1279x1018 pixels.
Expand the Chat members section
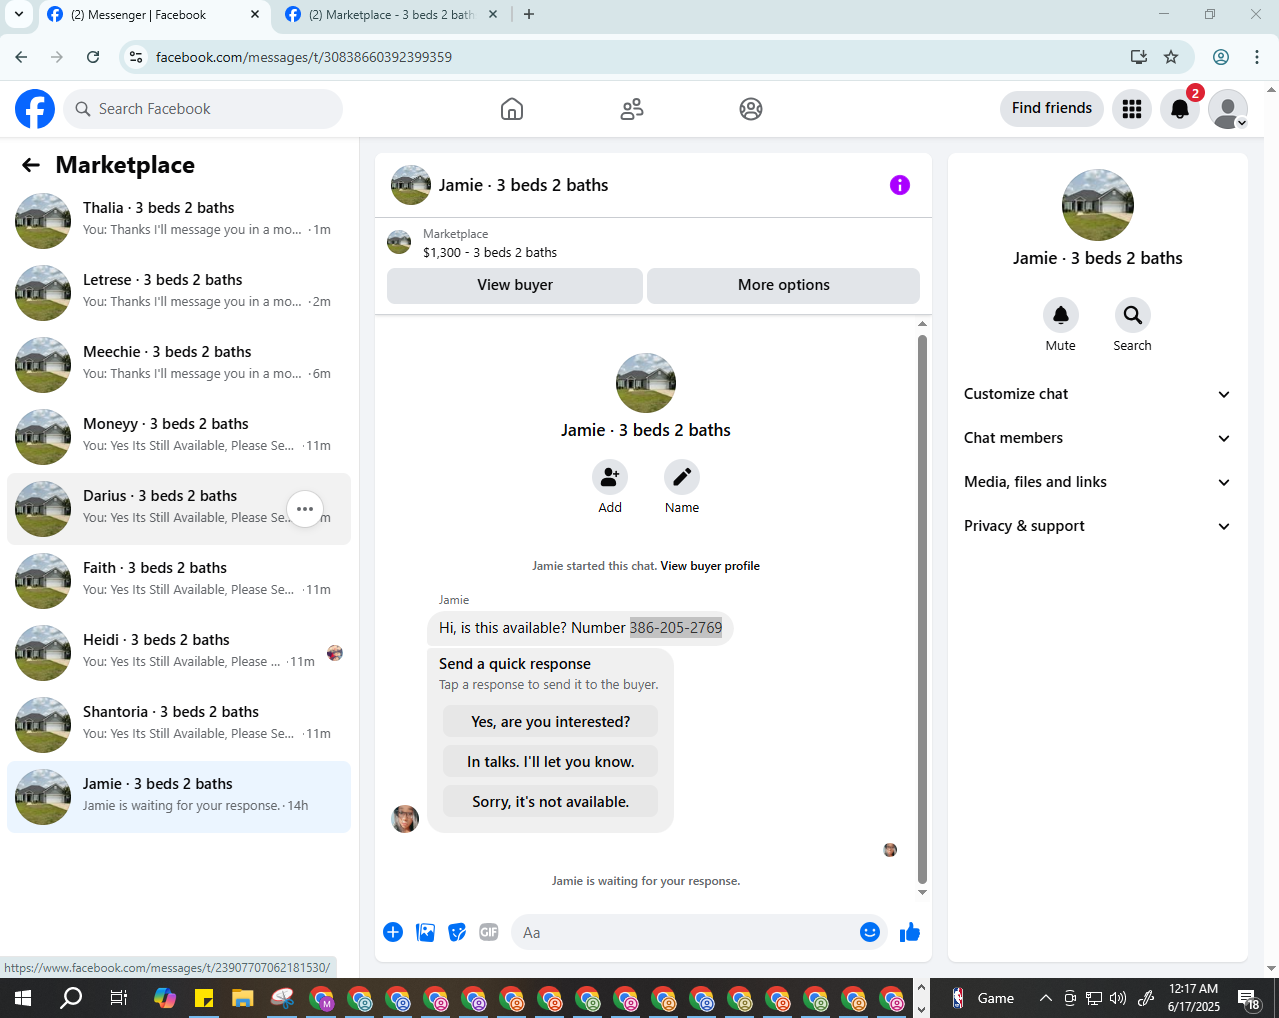tap(1097, 438)
